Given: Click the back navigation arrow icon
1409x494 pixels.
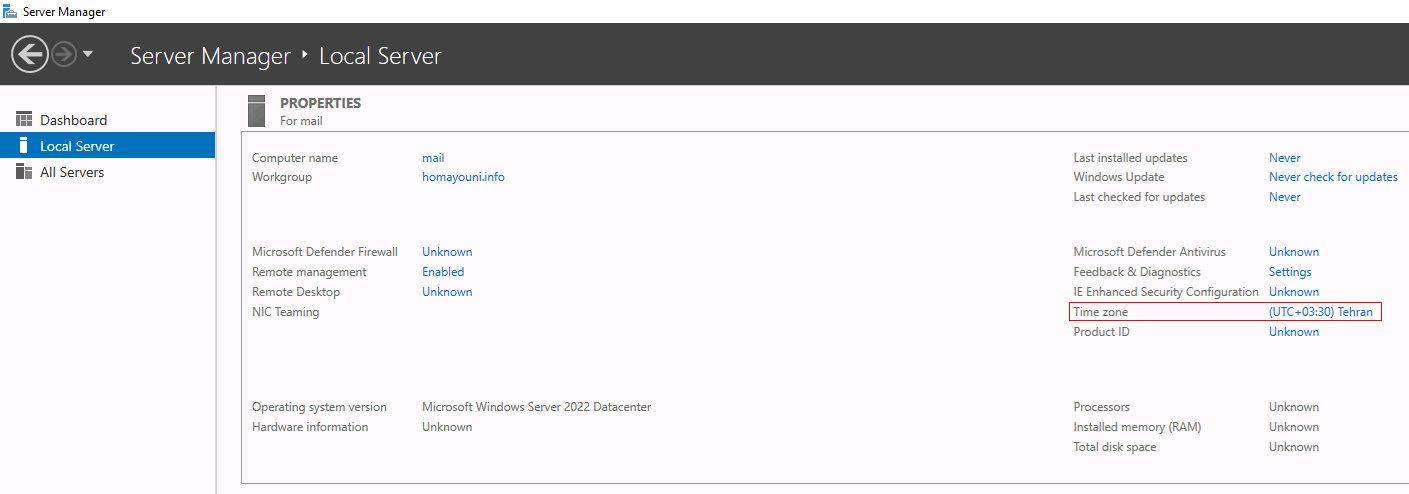Looking at the screenshot, I should [30, 54].
